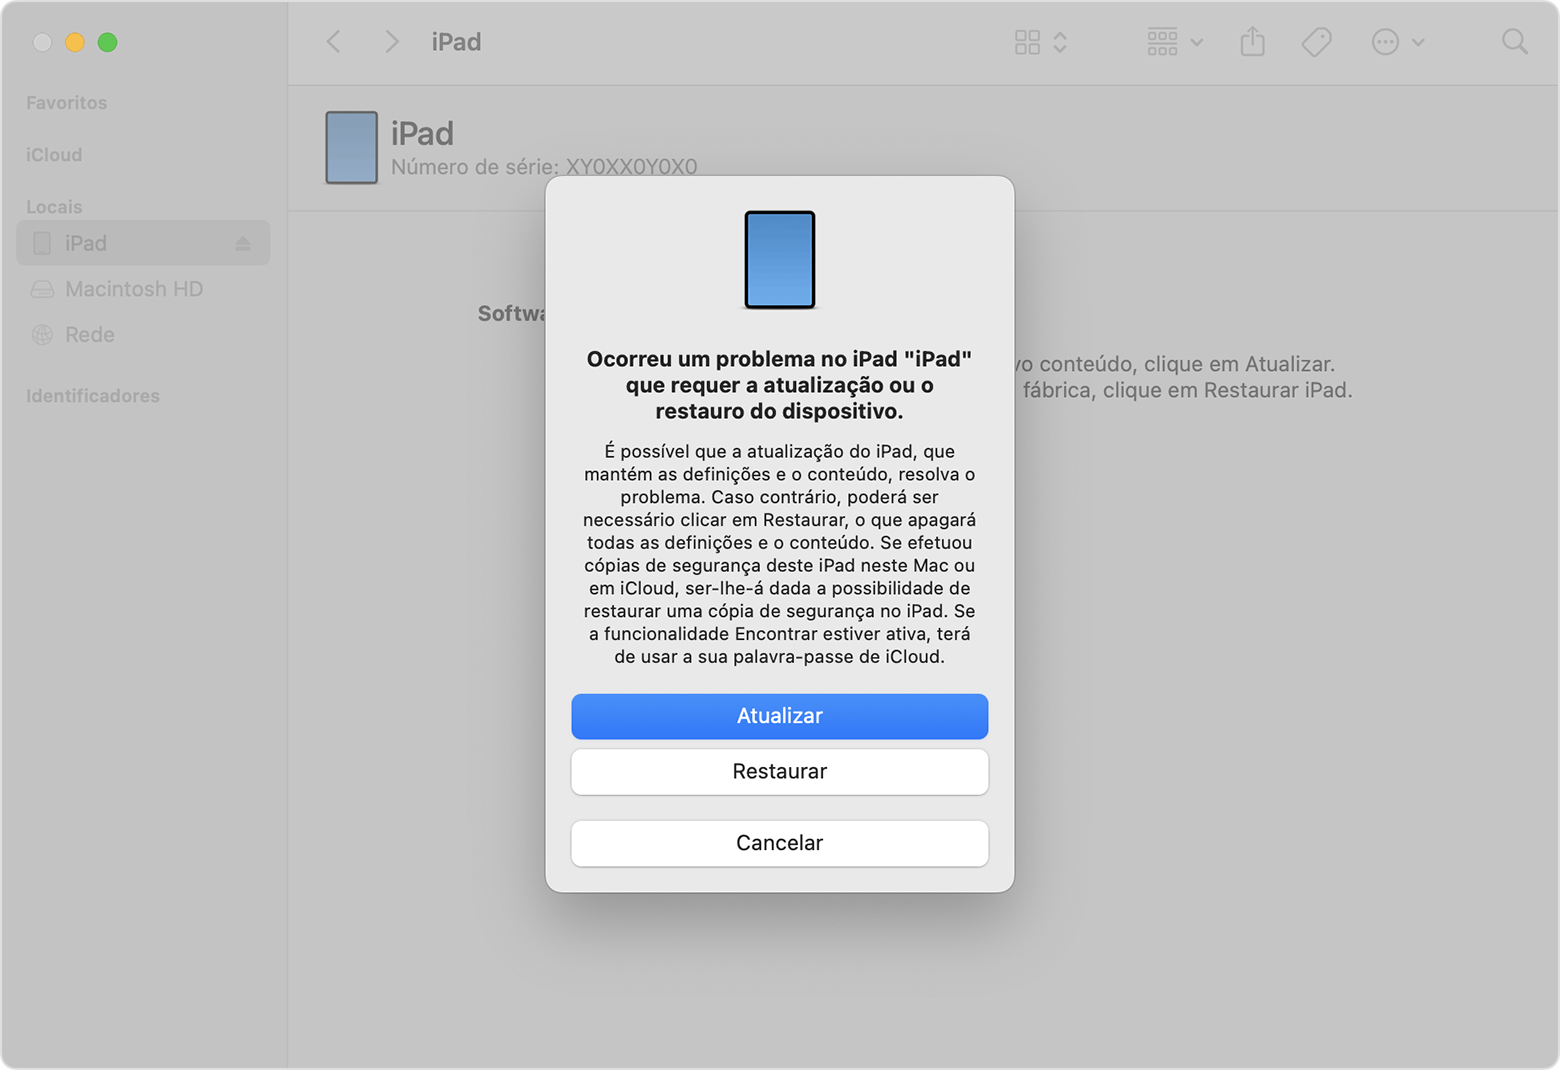Expand the more actions ellipsis menu
The width and height of the screenshot is (1560, 1070).
[1396, 42]
